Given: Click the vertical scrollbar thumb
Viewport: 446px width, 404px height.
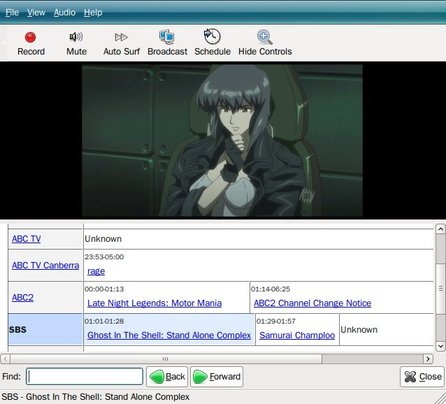Looking at the screenshot, I should 440,289.
